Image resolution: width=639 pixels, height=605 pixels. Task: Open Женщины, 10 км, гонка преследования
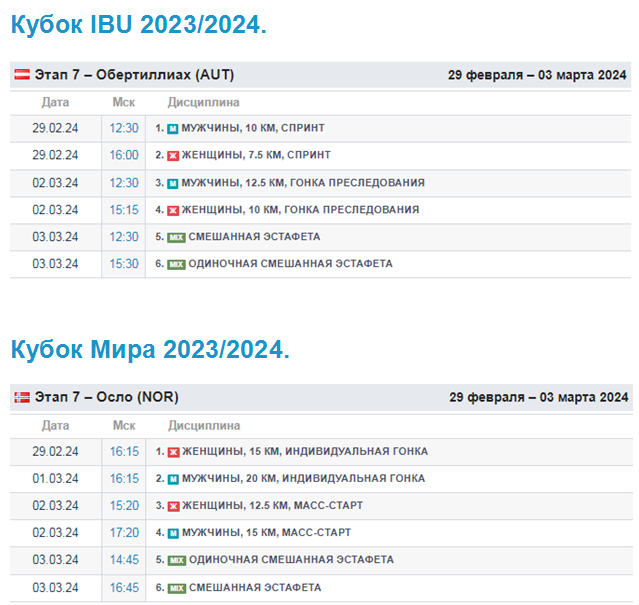click(300, 209)
